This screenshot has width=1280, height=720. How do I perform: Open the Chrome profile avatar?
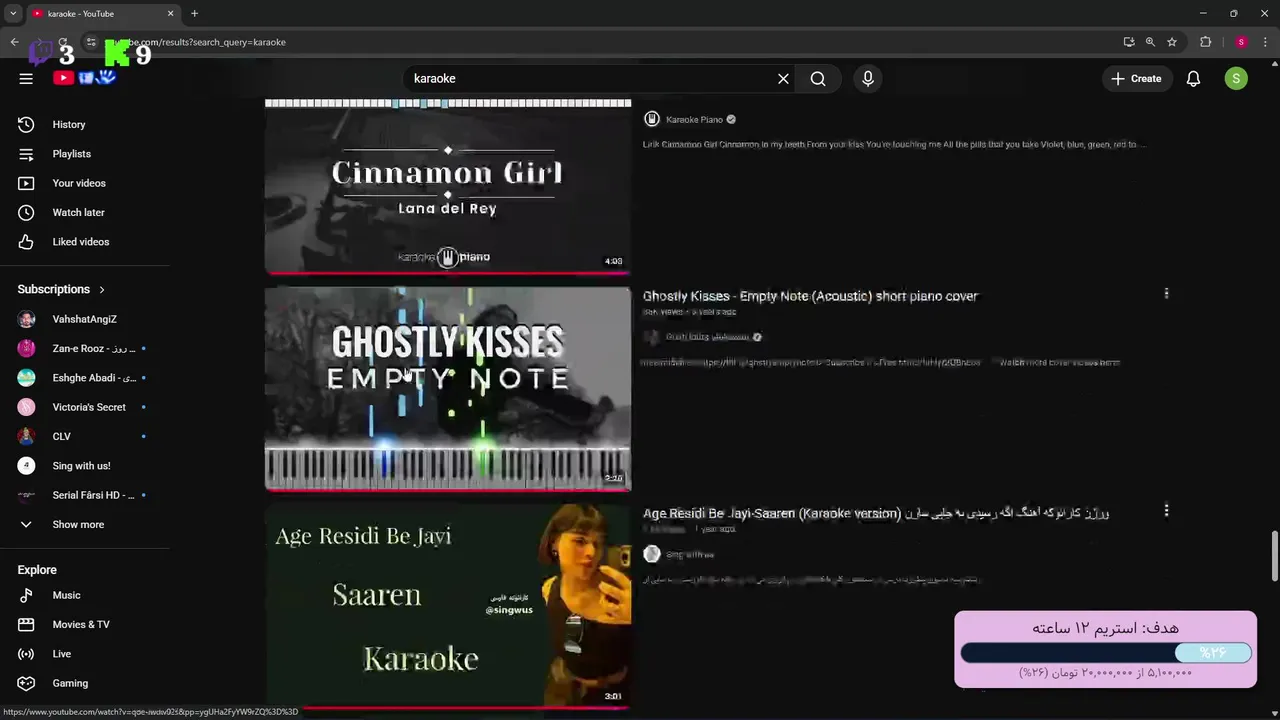[x=1241, y=42]
